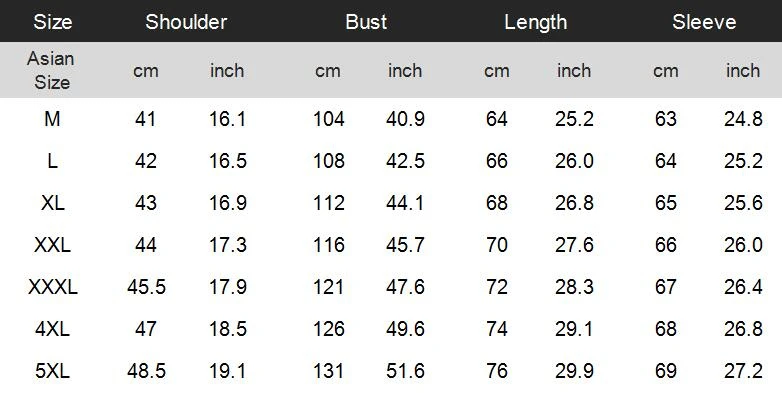The height and width of the screenshot is (393, 782).
Task: Click the 4XL size row label
Action: pyautogui.click(x=52, y=329)
